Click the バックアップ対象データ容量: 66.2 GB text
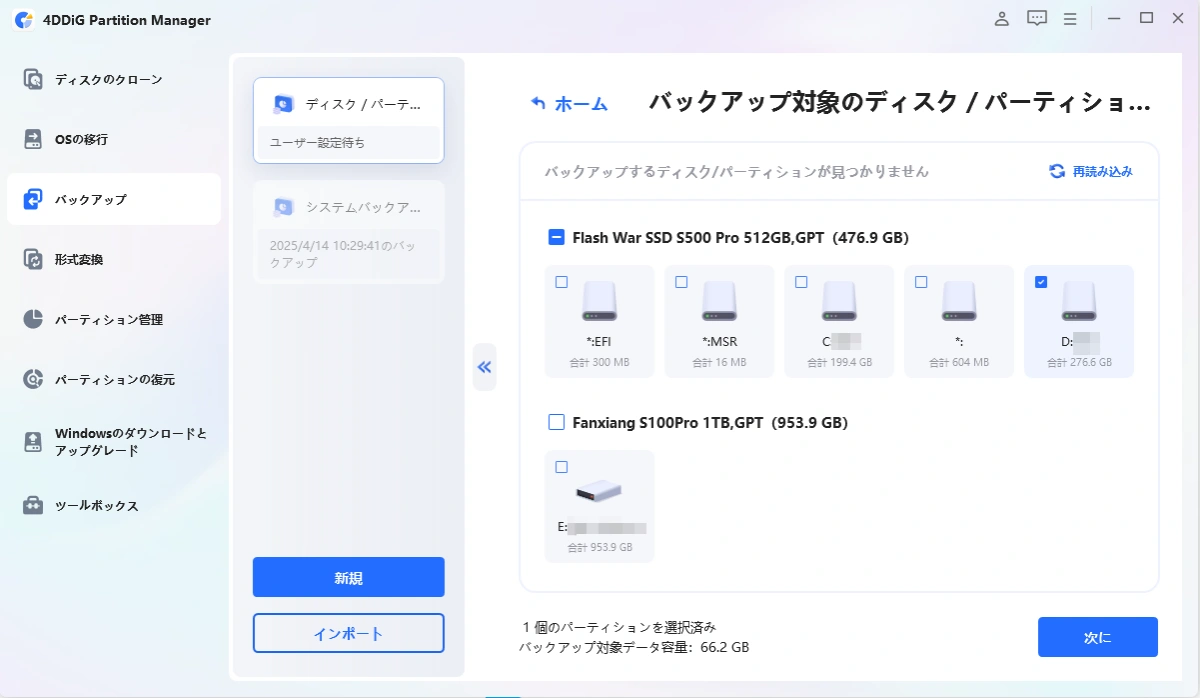 [x=634, y=648]
